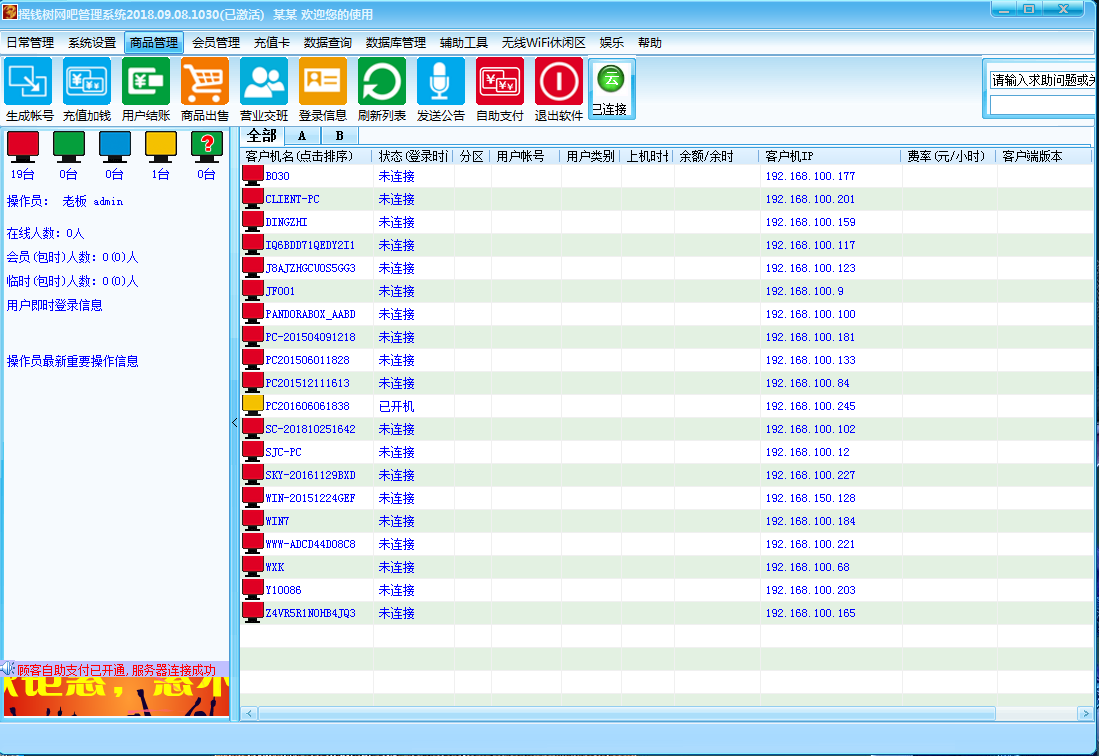Click the 生成帐号 toolbar icon

(x=29, y=82)
